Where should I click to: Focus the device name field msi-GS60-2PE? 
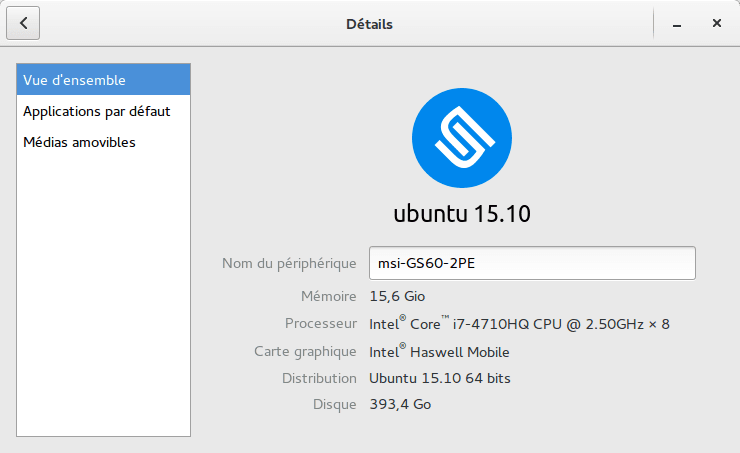click(x=532, y=263)
